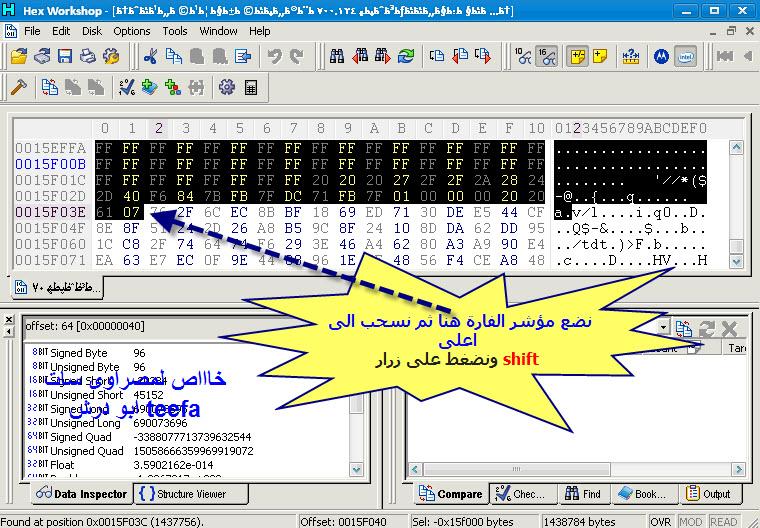The width and height of the screenshot is (760, 528).
Task: Cut the selection with the scissors icon
Action: [x=150, y=56]
